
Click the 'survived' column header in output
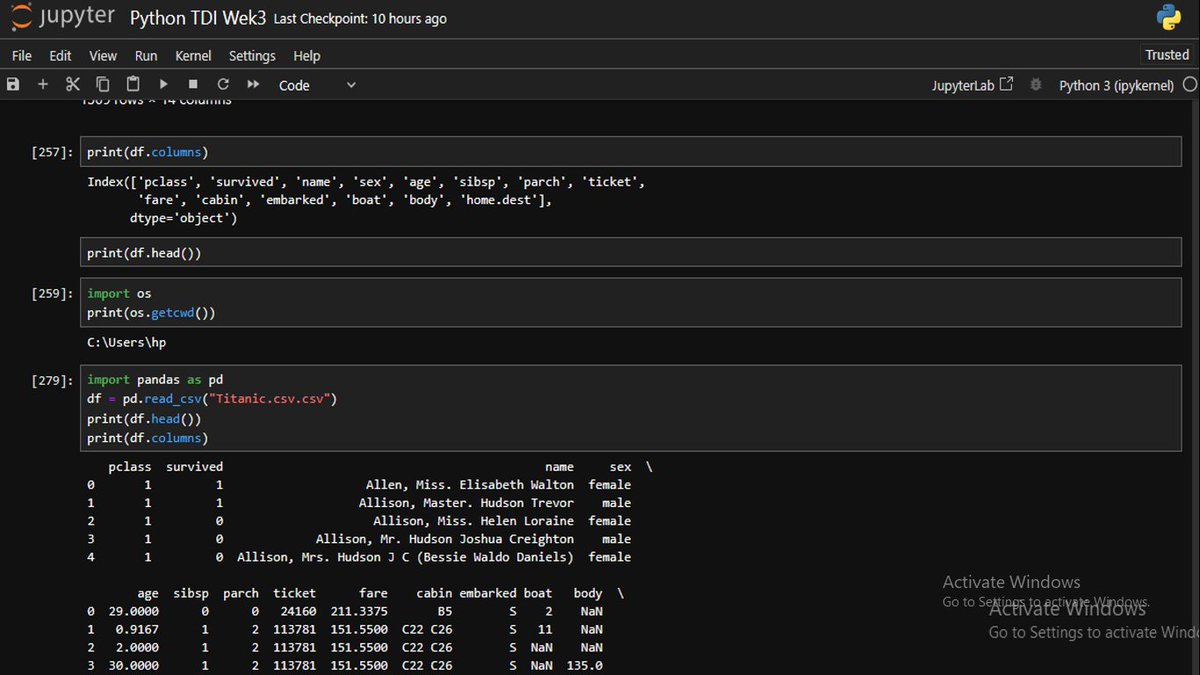(194, 467)
